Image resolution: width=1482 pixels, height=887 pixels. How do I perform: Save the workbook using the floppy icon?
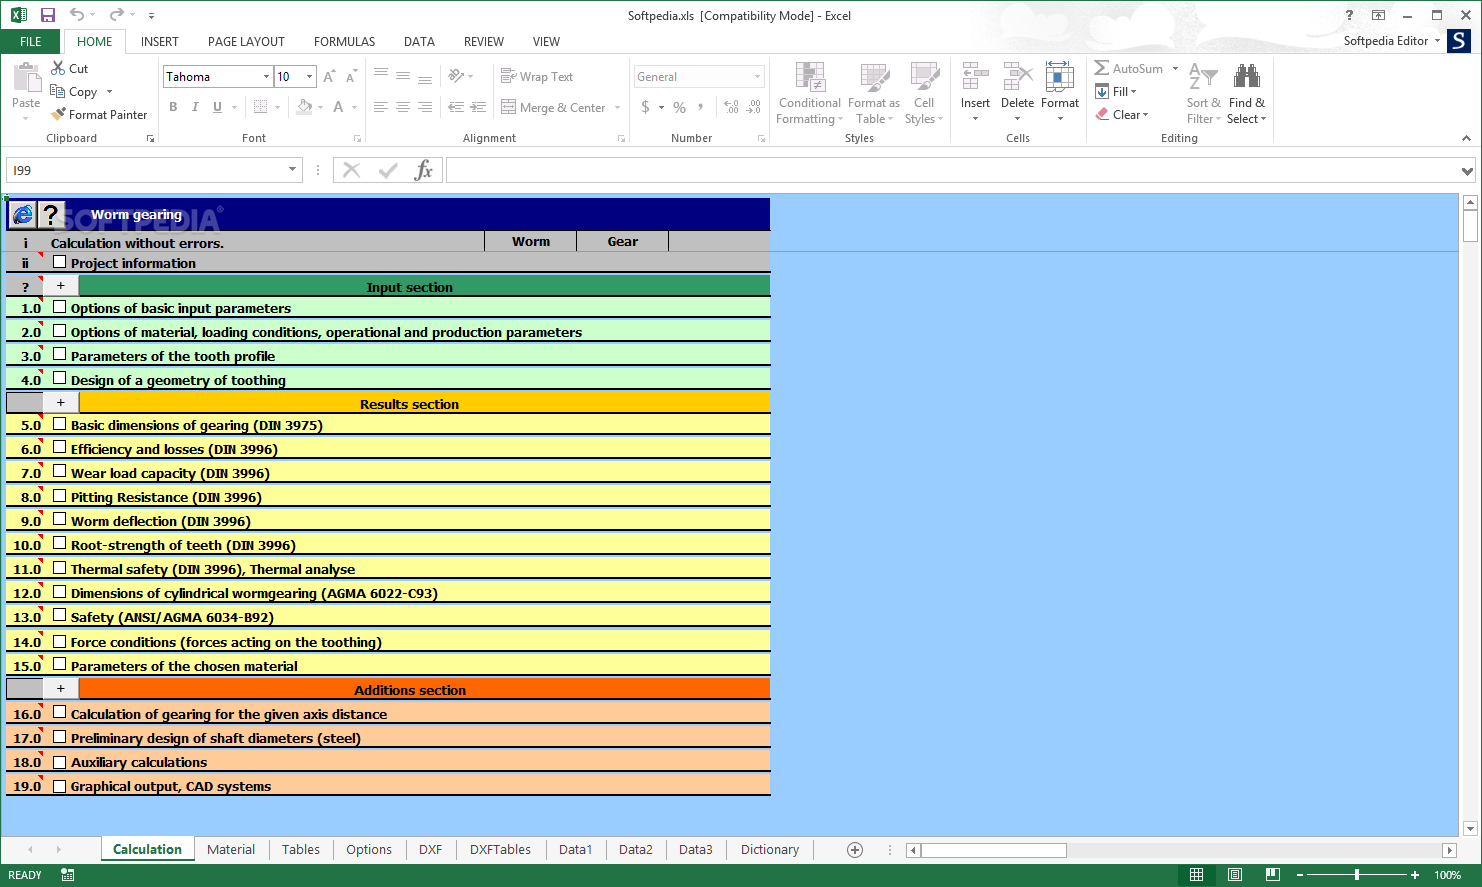pyautogui.click(x=47, y=15)
